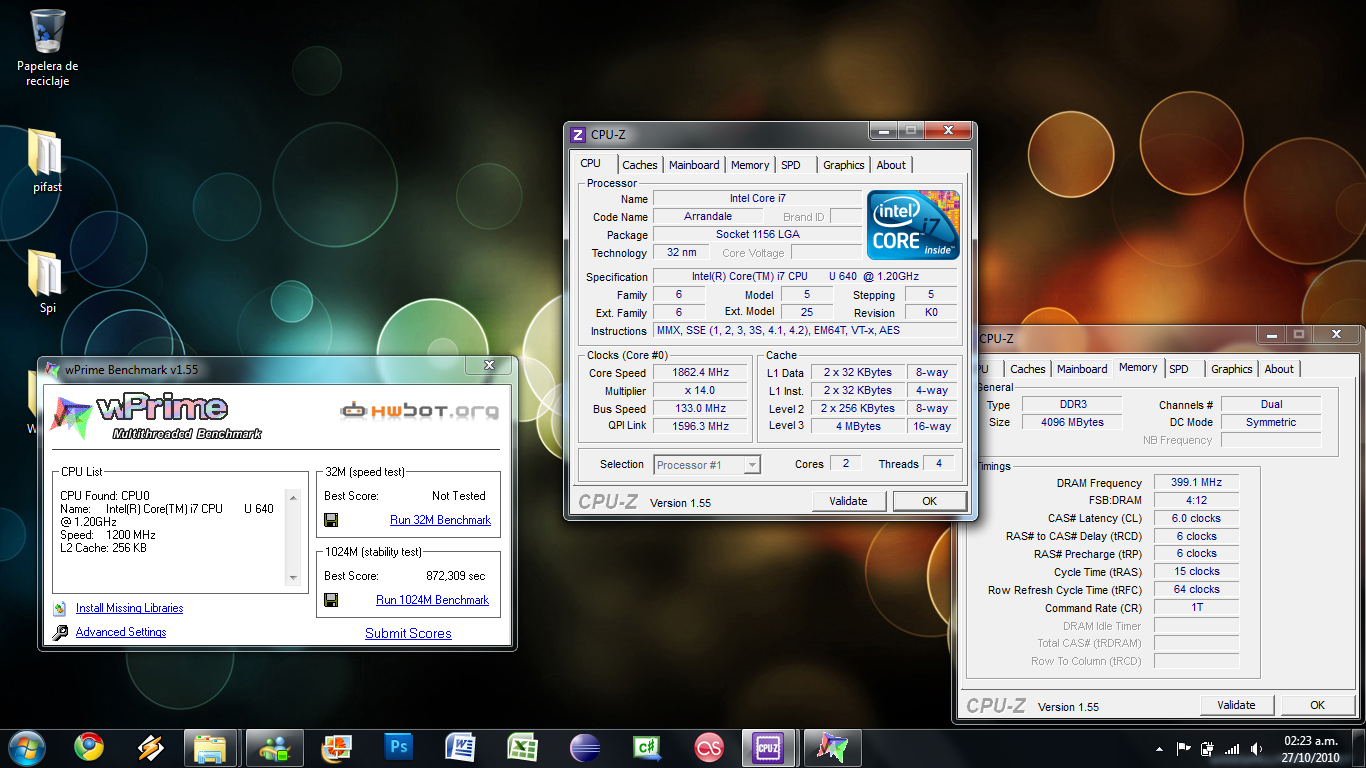
Task: Click the Core Speed value 1862.4 MHz
Action: point(700,372)
